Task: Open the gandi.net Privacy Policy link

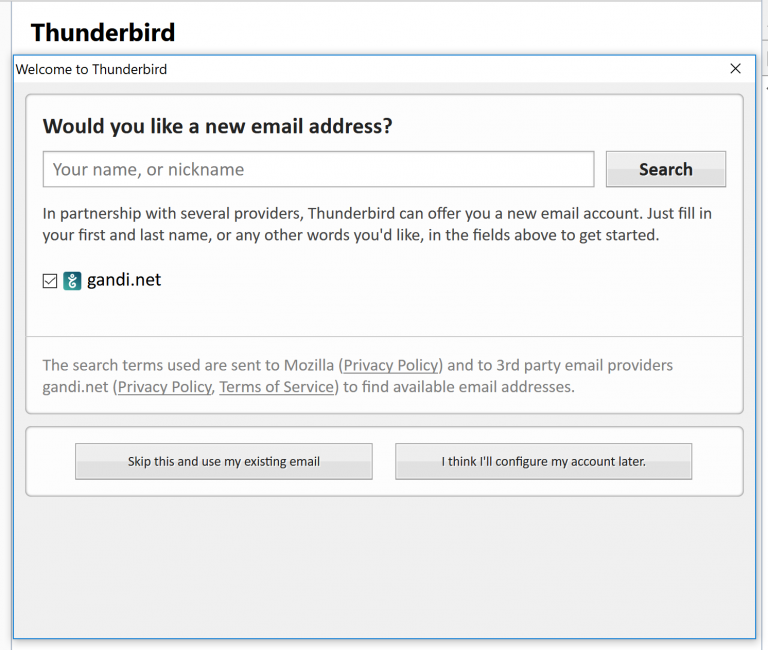Action: pos(165,387)
